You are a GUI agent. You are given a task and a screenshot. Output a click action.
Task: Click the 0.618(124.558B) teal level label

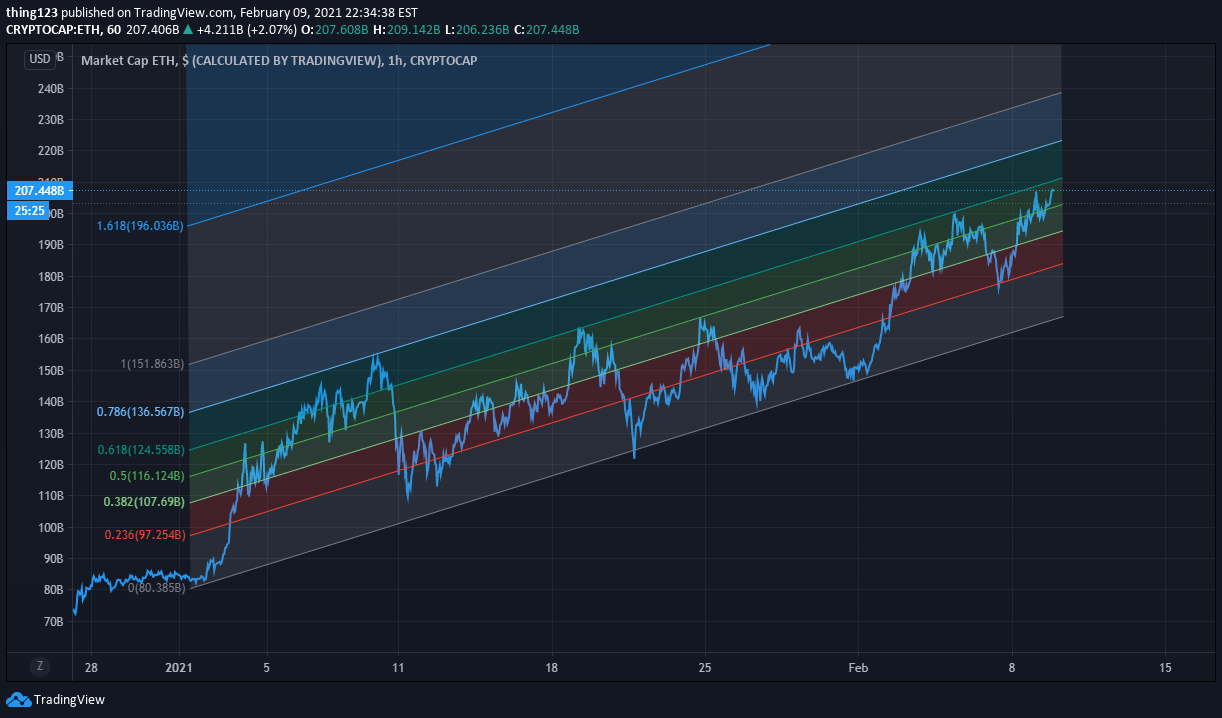coord(141,450)
